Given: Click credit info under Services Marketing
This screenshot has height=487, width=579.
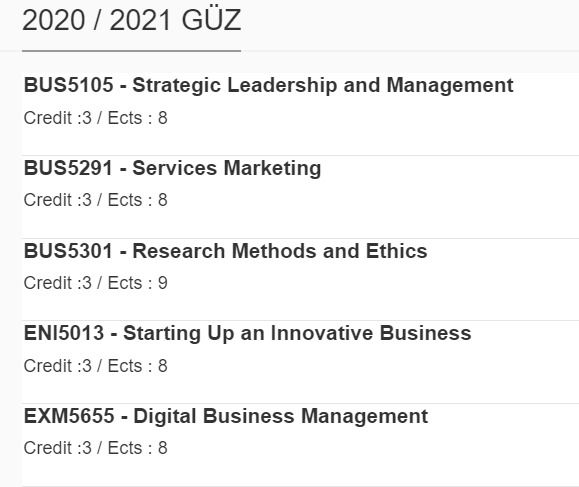Looking at the screenshot, I should click(x=96, y=200).
